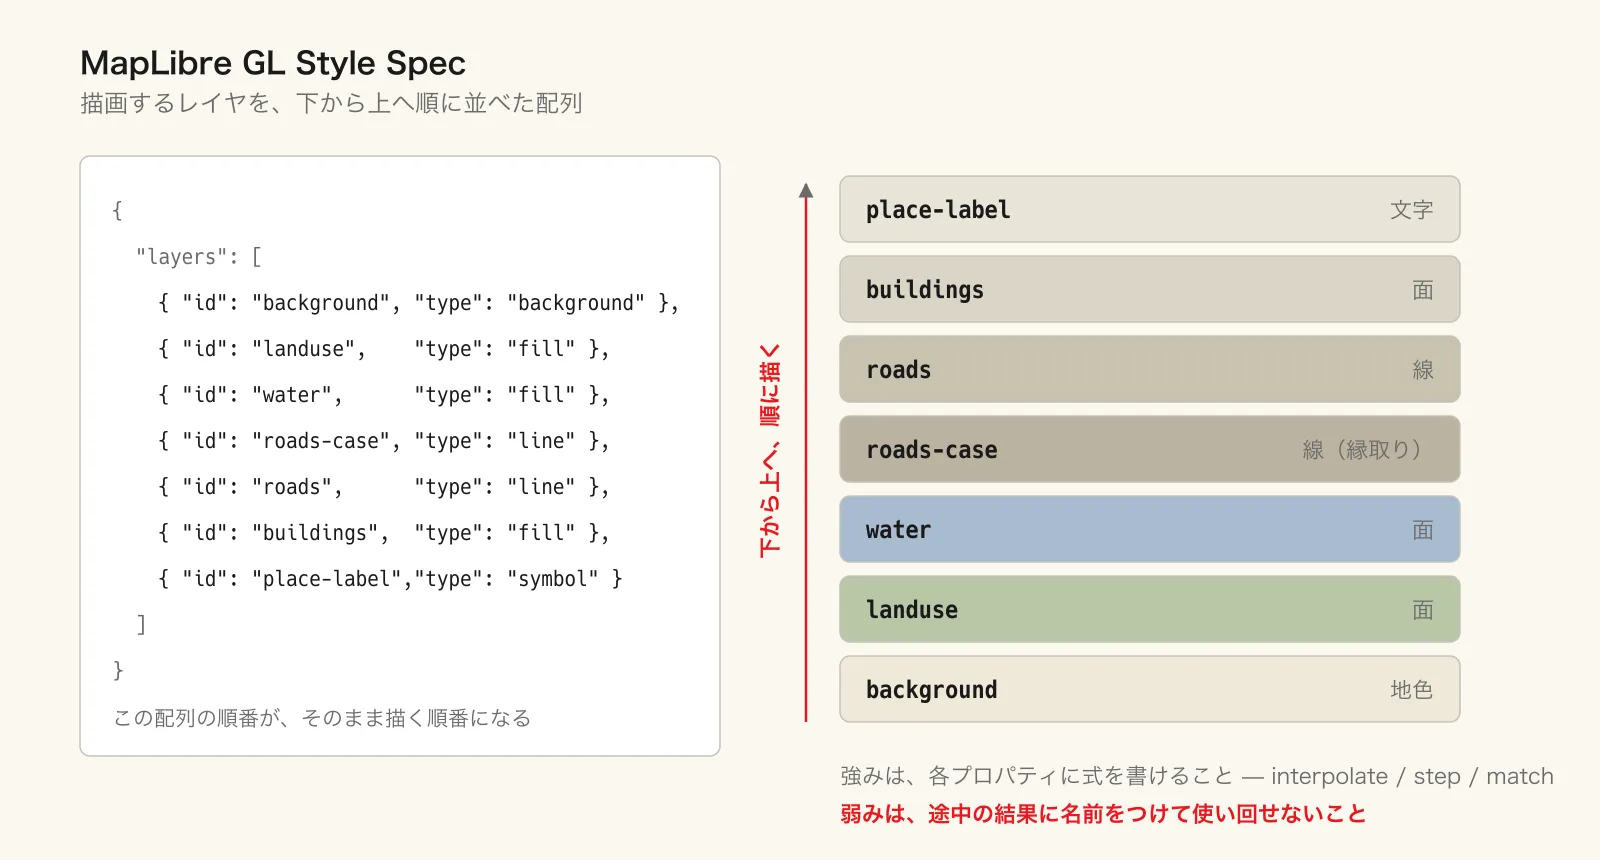Select the roads layer bar

pos(1150,369)
